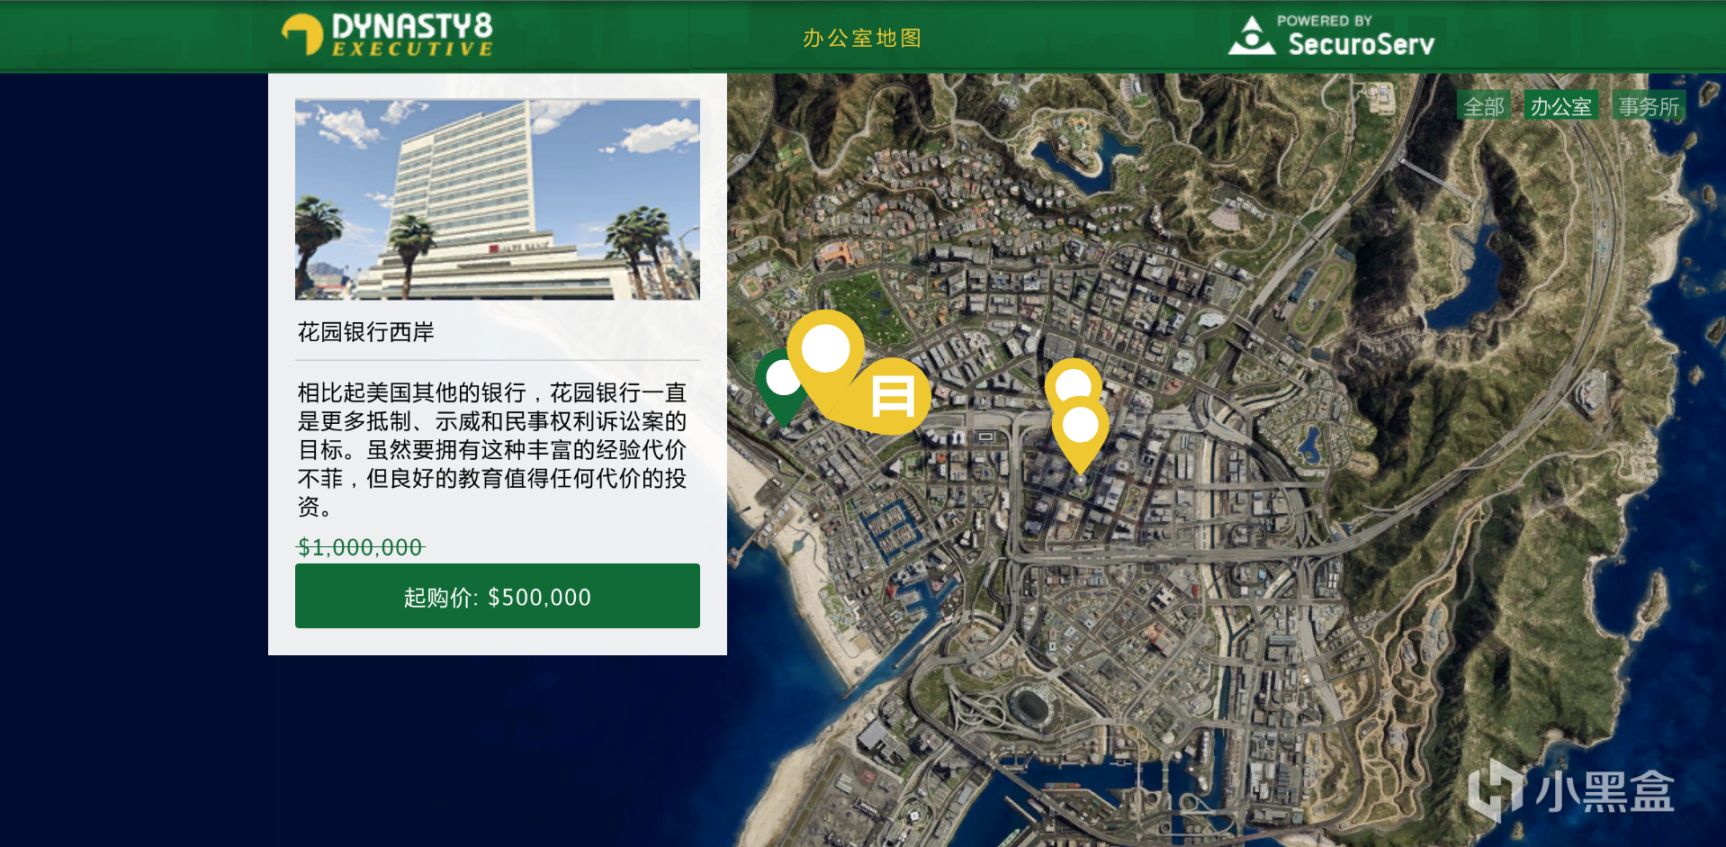Click the SecuroServ logo
1726x847 pixels.
tap(1331, 36)
